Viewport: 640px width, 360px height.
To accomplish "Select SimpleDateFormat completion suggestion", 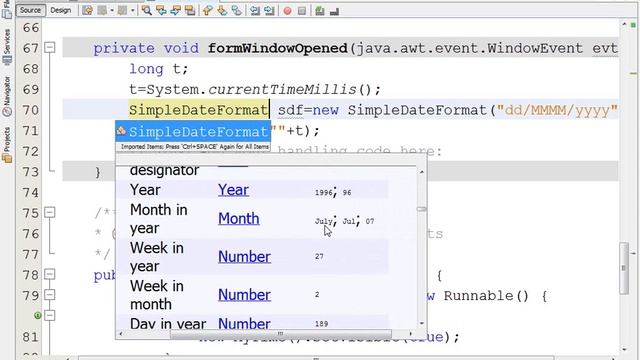I will [x=193, y=131].
